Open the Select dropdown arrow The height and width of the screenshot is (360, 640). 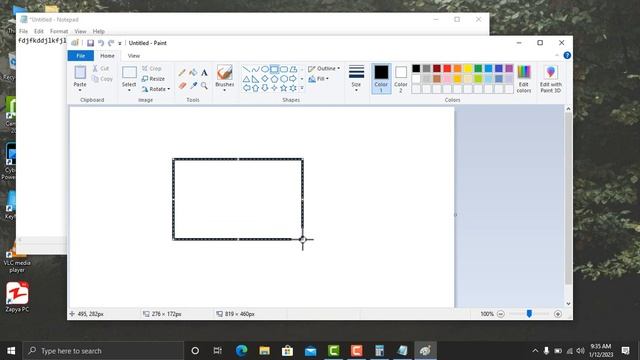pos(129,90)
